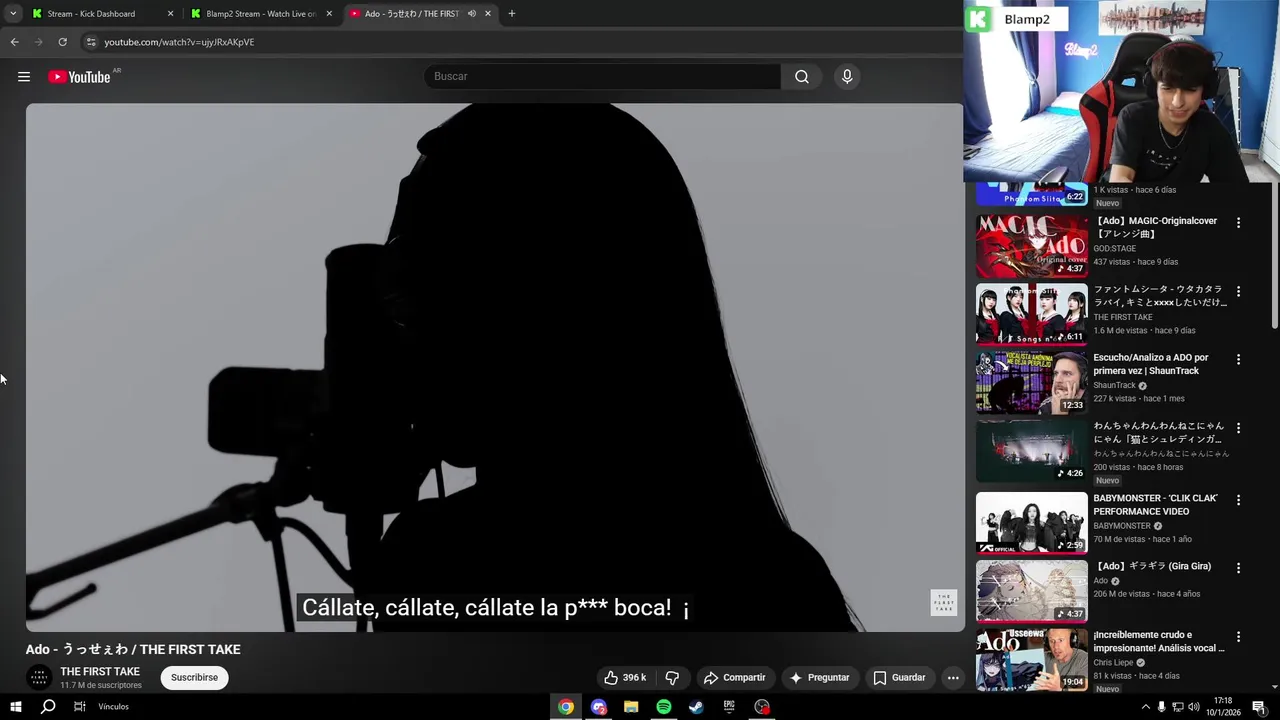Image resolution: width=1280 pixels, height=720 pixels.
Task: Open THE FIRST TAKE channel avatar
Action: click(x=40, y=678)
